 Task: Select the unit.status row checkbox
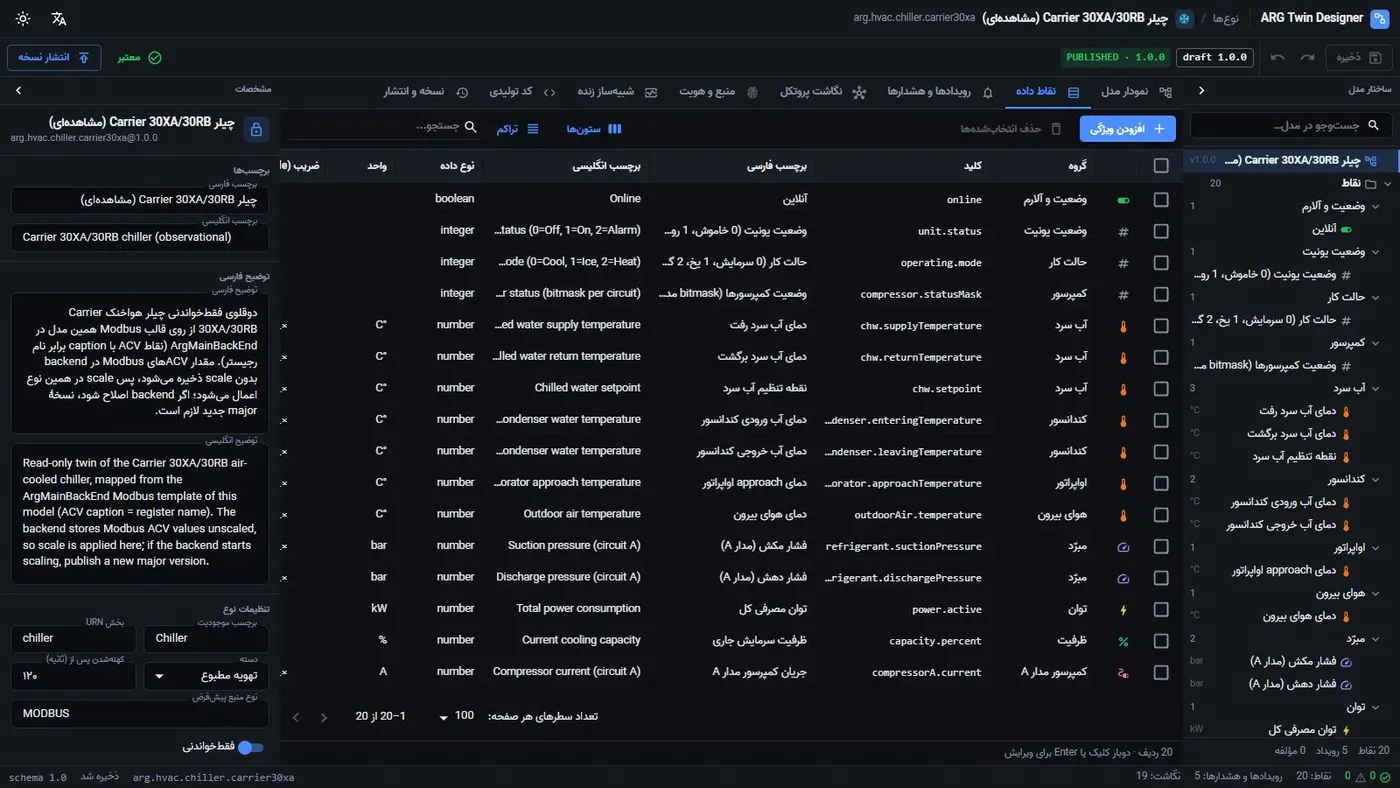pyautogui.click(x=1161, y=231)
